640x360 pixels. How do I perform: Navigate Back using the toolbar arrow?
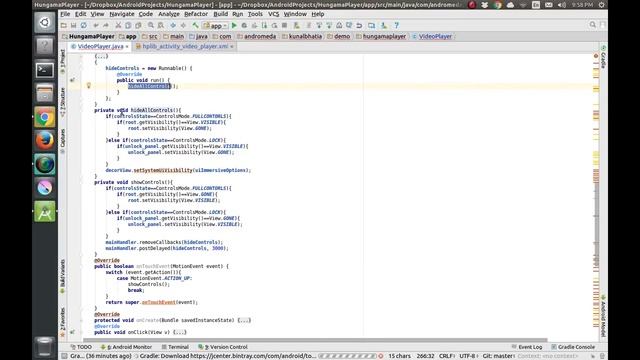pos(173,25)
